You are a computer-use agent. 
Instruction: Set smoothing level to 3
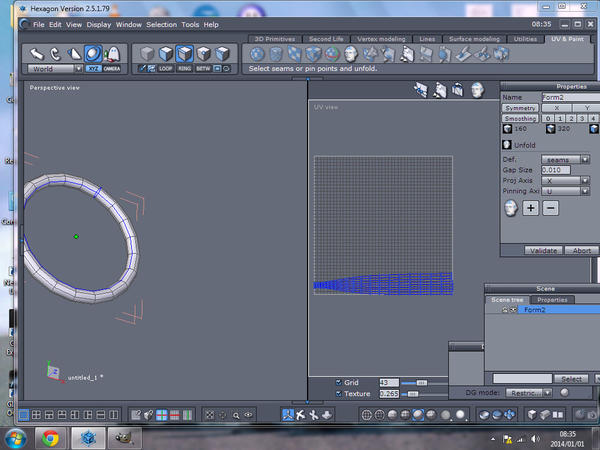coord(582,119)
